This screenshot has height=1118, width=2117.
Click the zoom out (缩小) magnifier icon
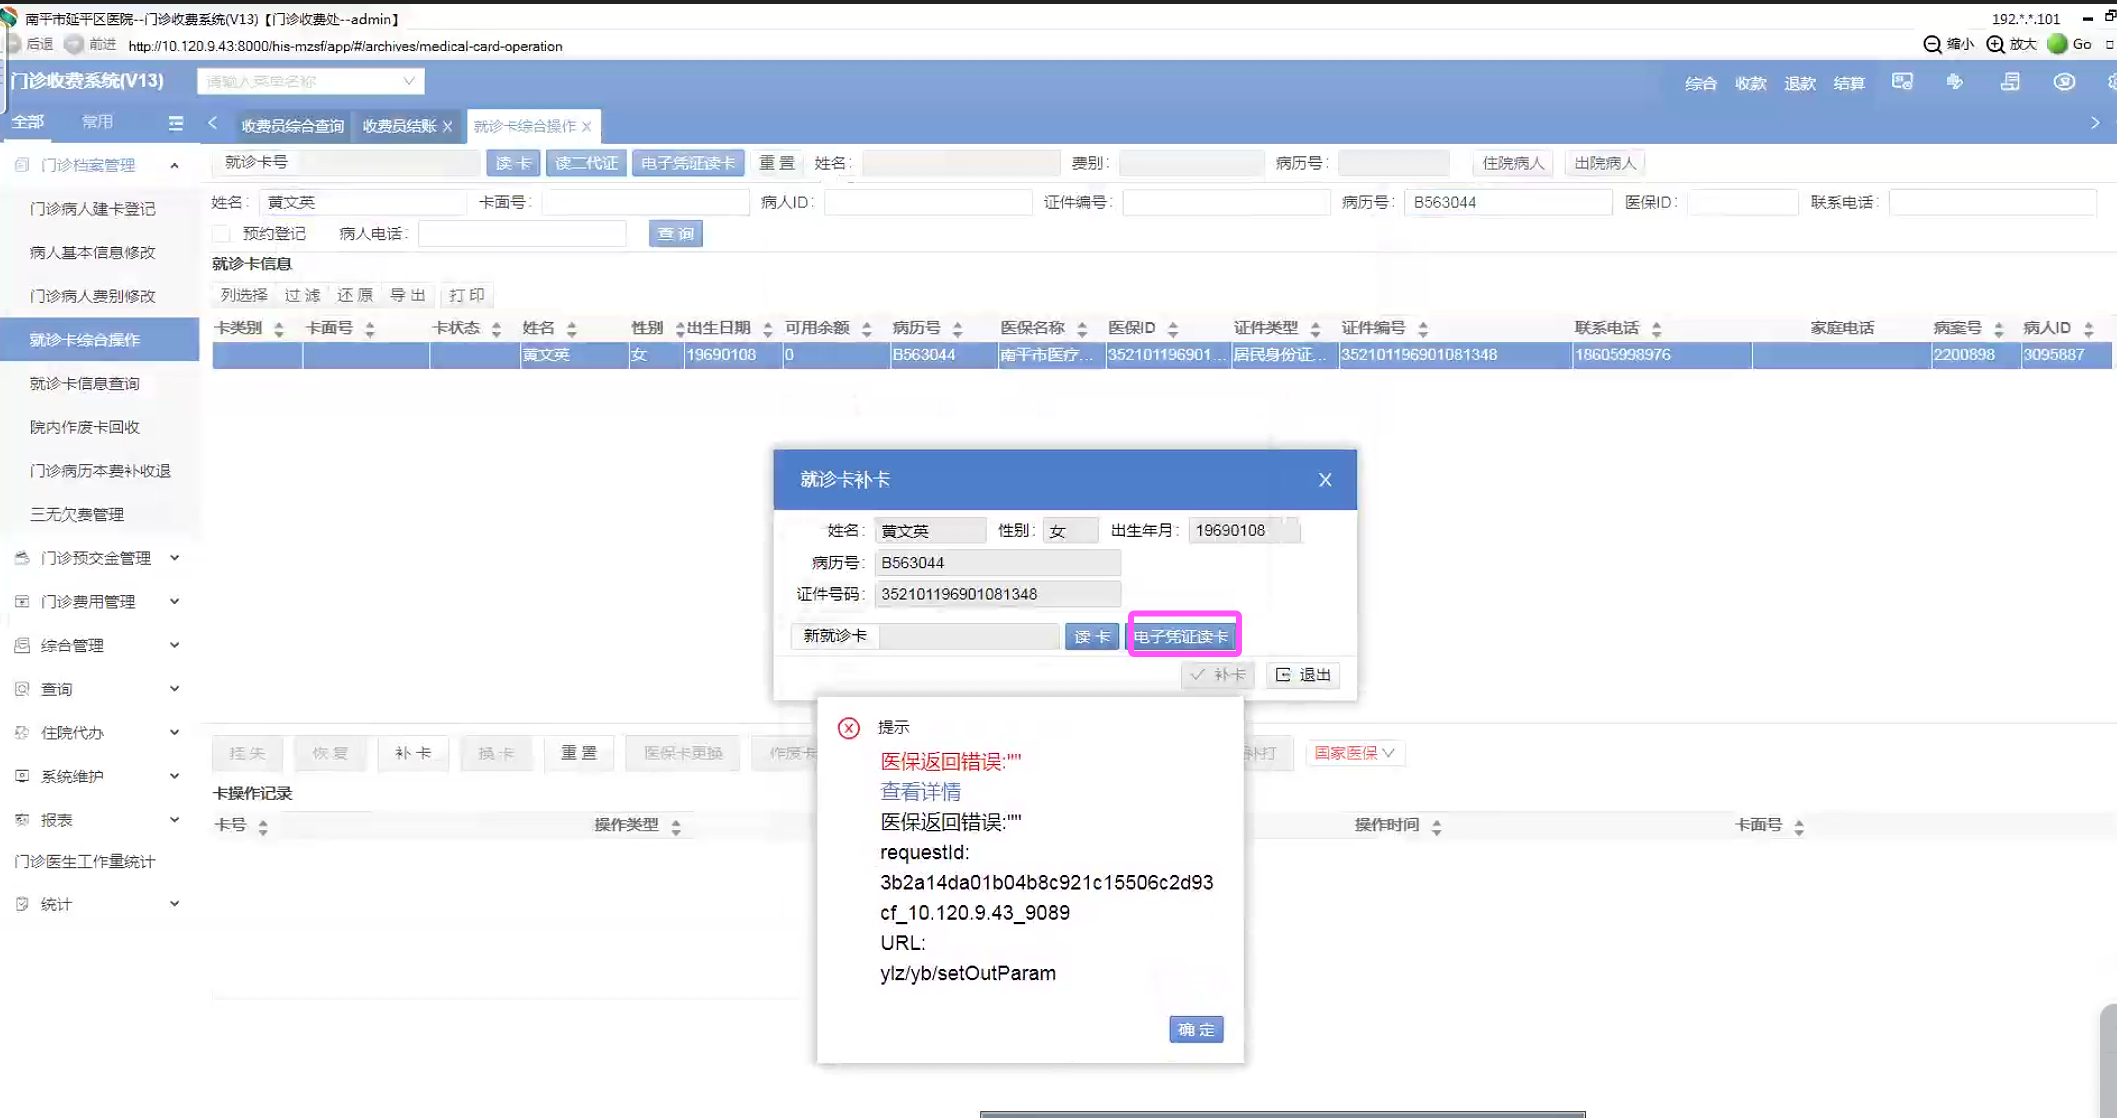(x=1932, y=44)
